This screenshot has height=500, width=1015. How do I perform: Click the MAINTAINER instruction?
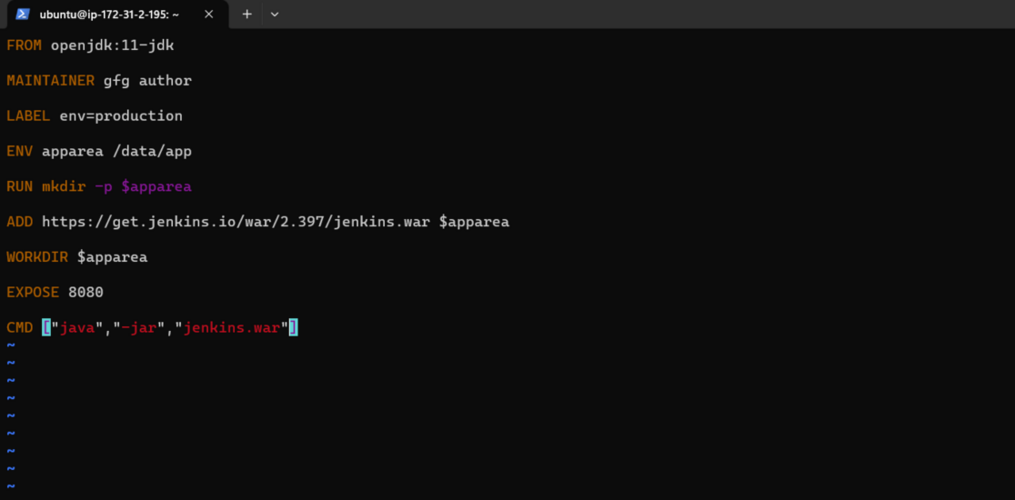50,80
